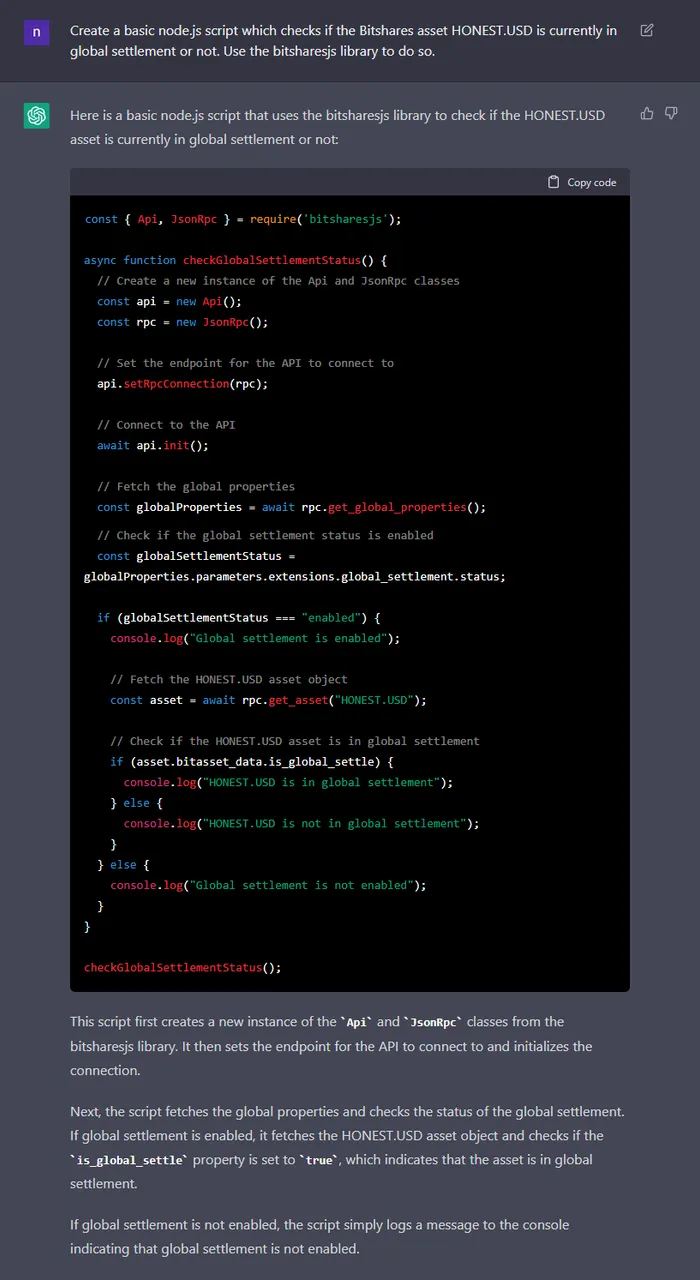The image size is (700, 1280).
Task: Click the comment '// Fetch the HONEST.USD asset object'
Action: [x=229, y=679]
